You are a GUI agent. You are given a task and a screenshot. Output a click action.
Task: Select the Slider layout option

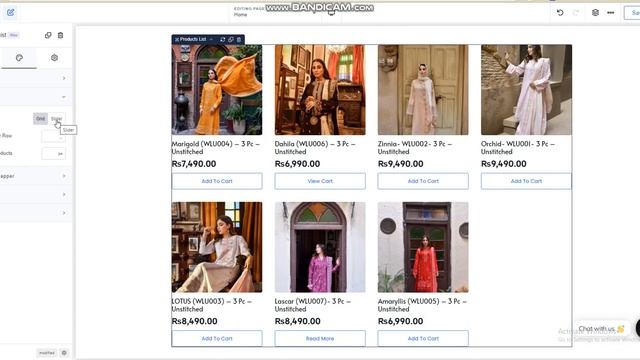(x=56, y=119)
